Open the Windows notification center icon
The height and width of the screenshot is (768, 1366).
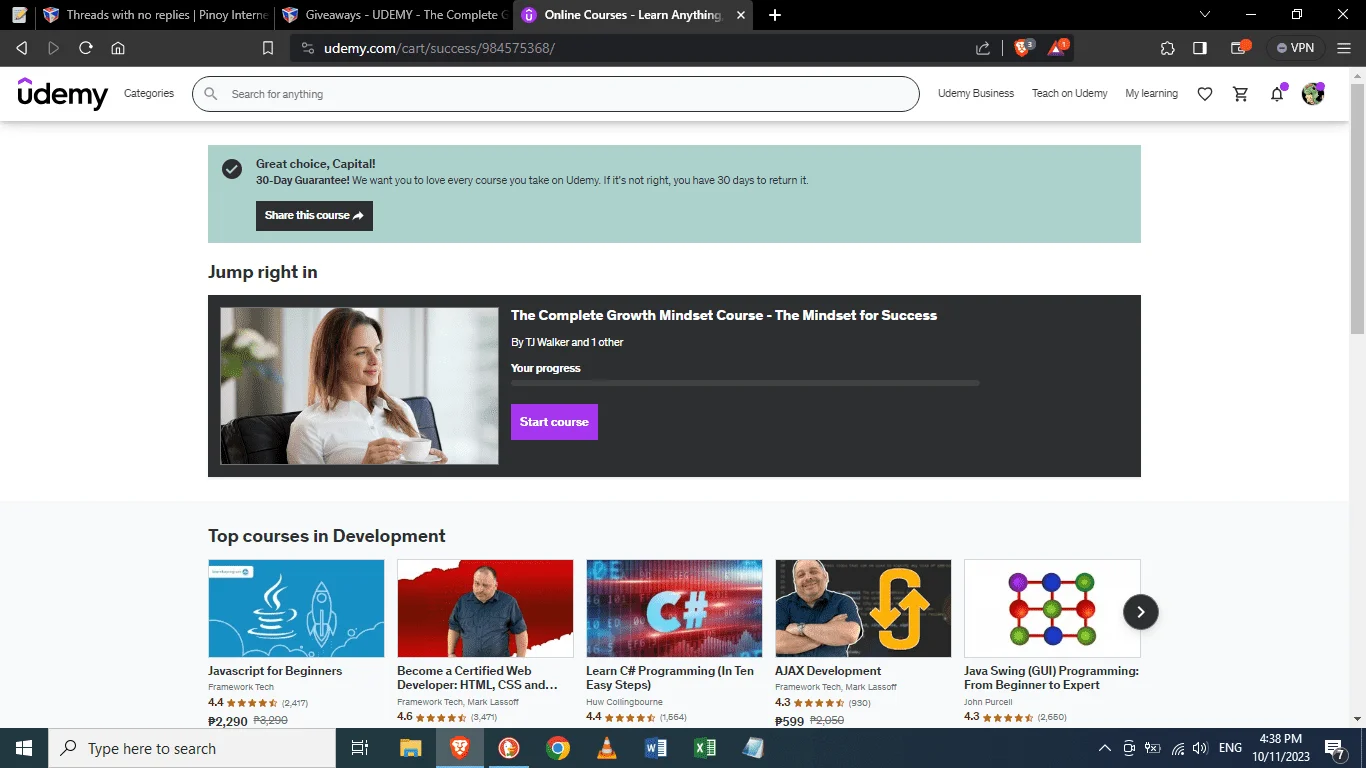pyautogui.click(x=1336, y=748)
